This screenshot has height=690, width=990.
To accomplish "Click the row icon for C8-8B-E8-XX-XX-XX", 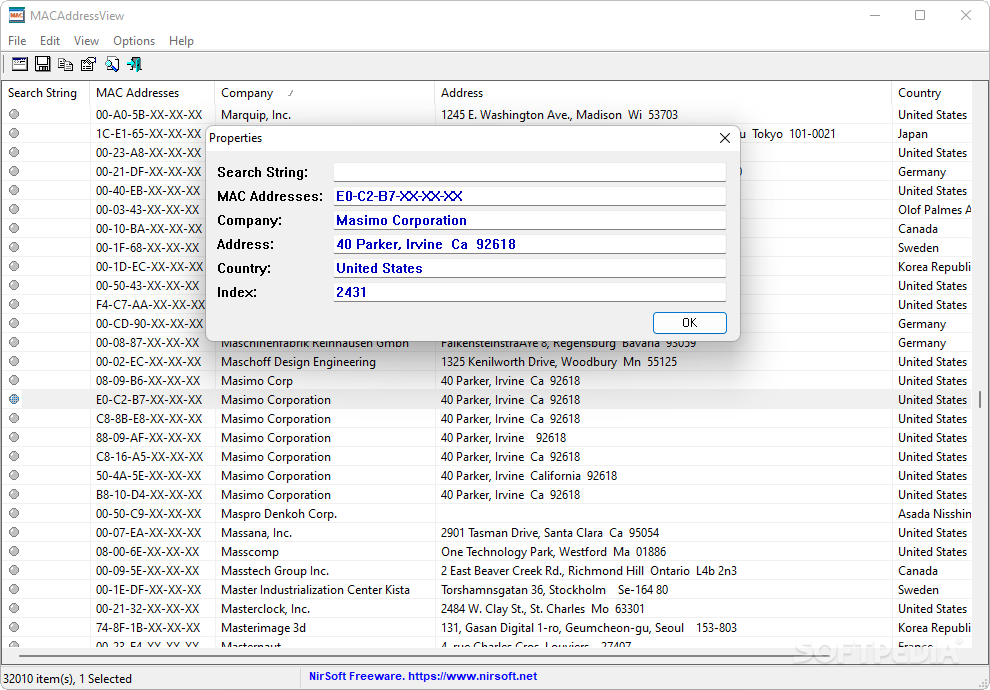I will (x=14, y=418).
